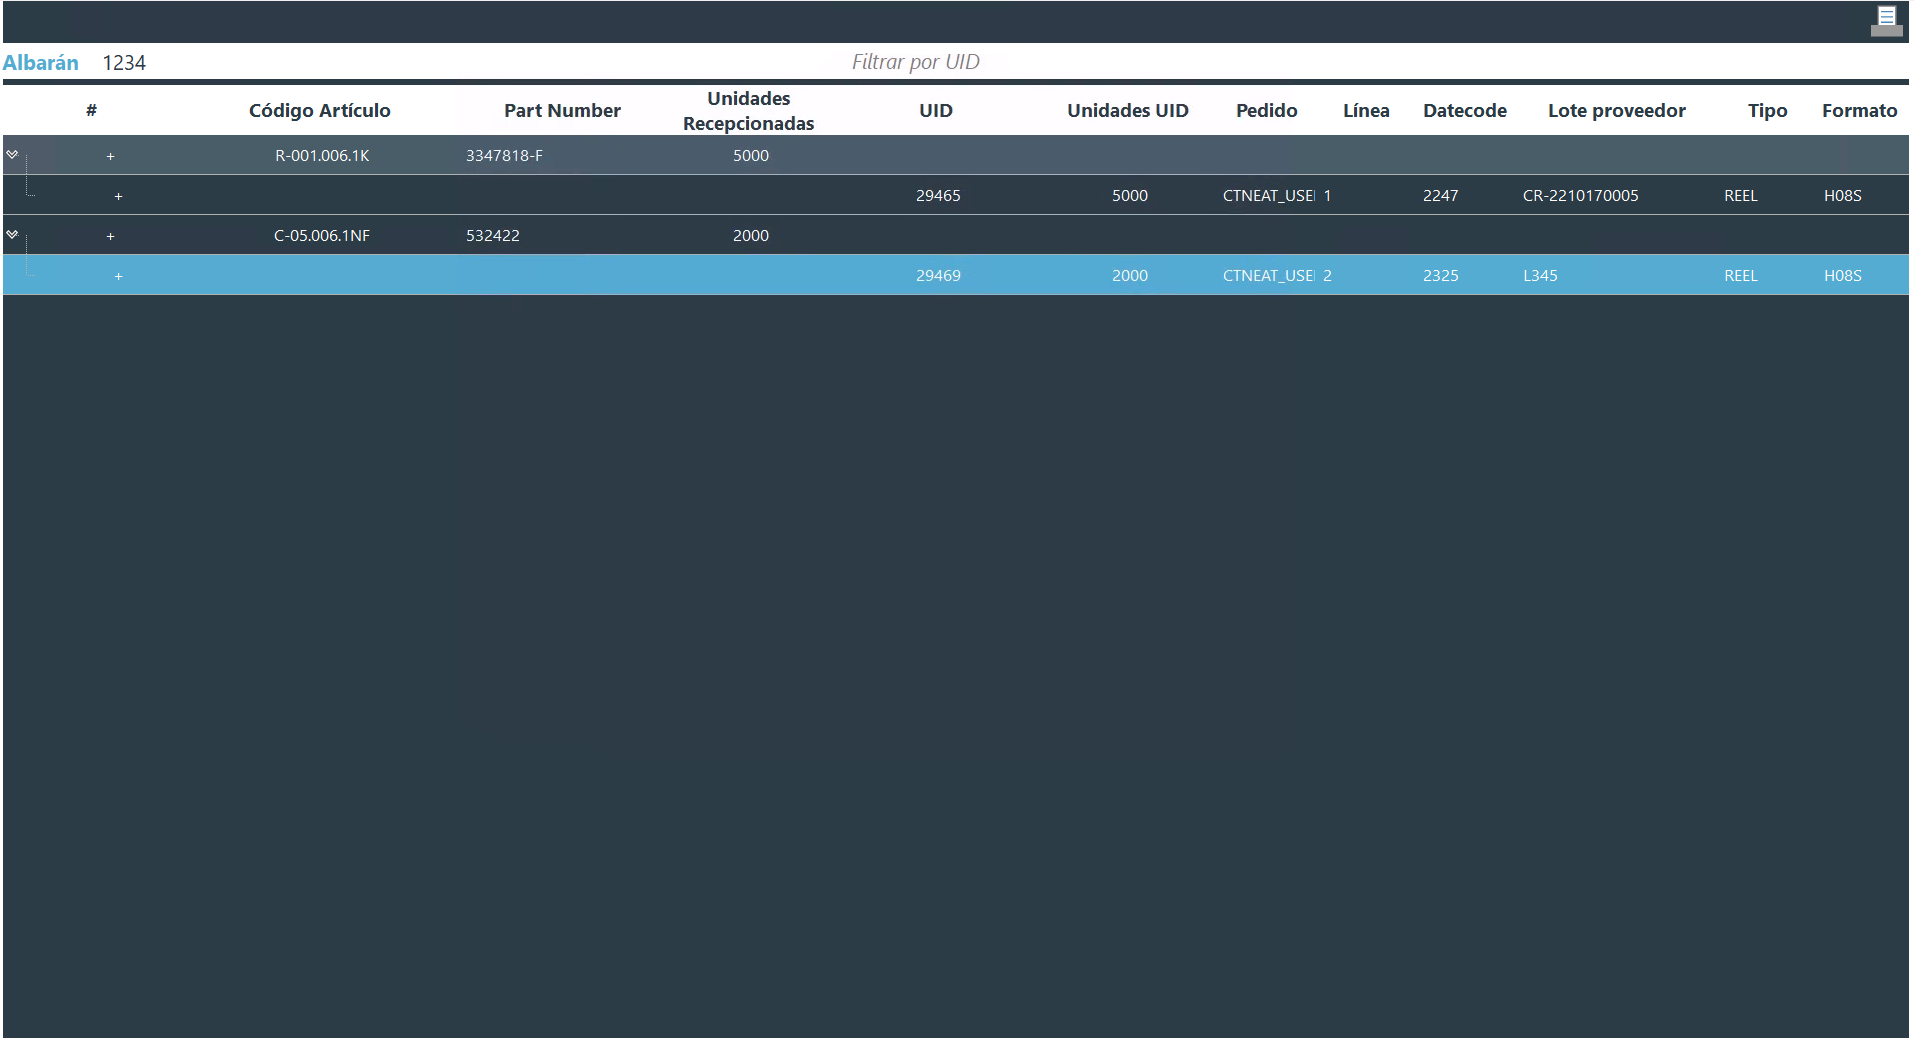Select the UID 29465 cell

pos(937,196)
